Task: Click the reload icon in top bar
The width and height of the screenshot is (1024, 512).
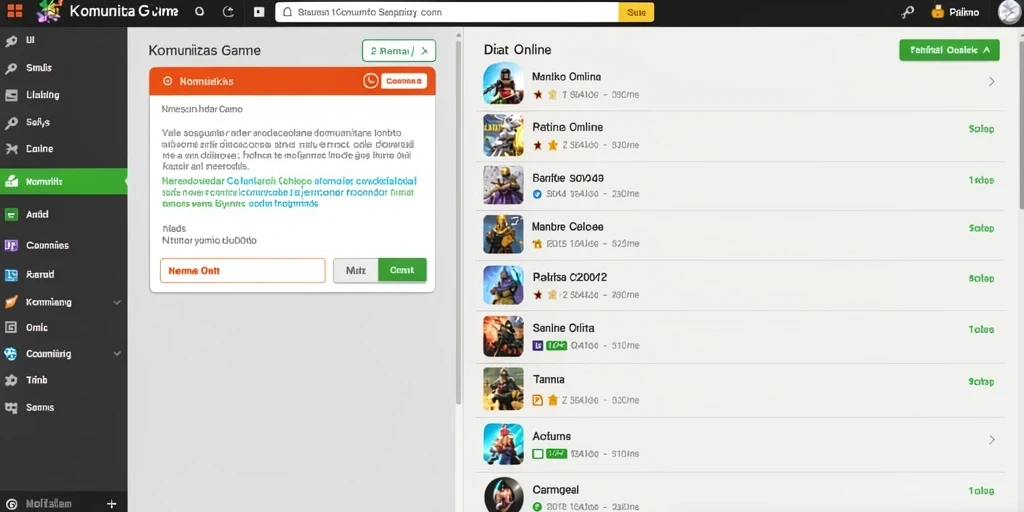Action: click(228, 12)
